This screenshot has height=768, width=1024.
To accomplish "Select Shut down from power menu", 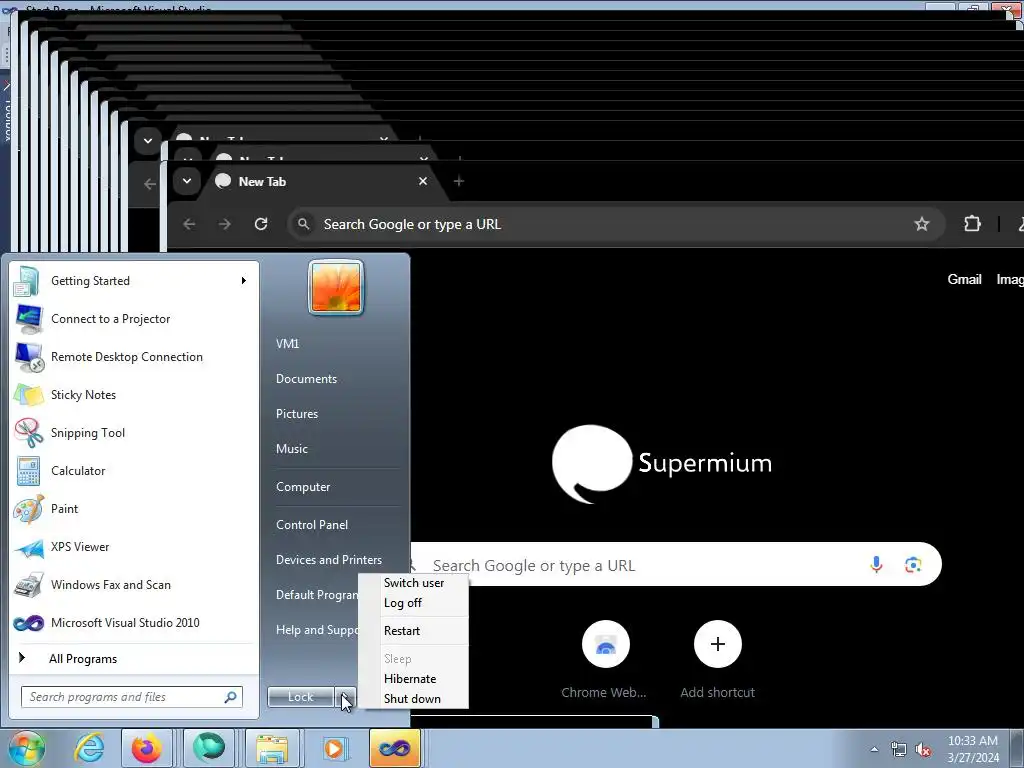I will (413, 699).
